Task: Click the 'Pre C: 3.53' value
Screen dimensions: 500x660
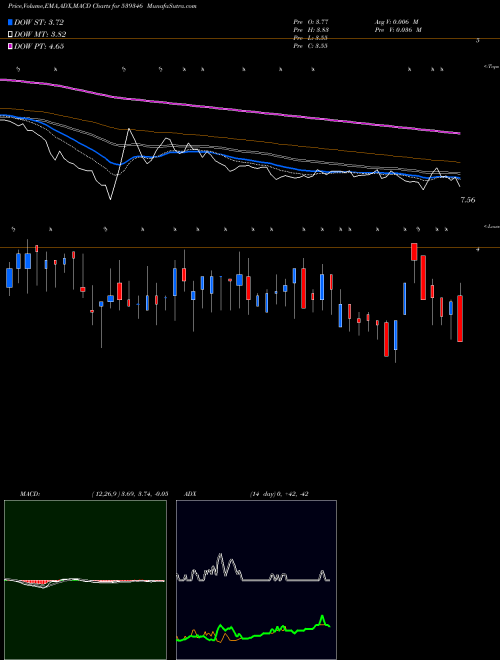Action: [311, 46]
